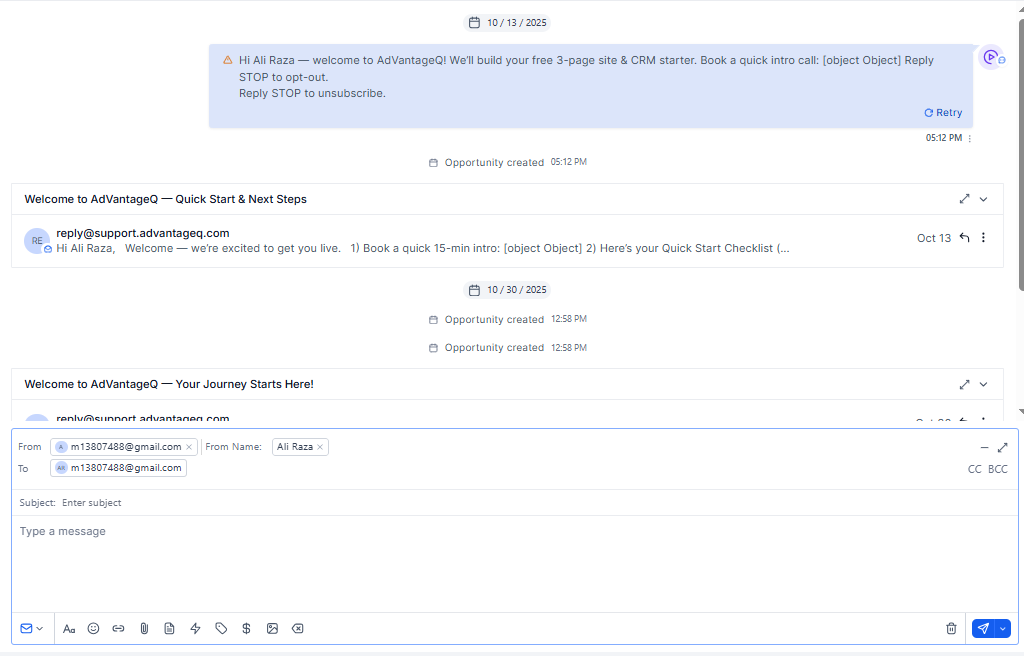The width and height of the screenshot is (1024, 656).
Task: Collapse the Your Journey Starts Here email
Action: 984,384
